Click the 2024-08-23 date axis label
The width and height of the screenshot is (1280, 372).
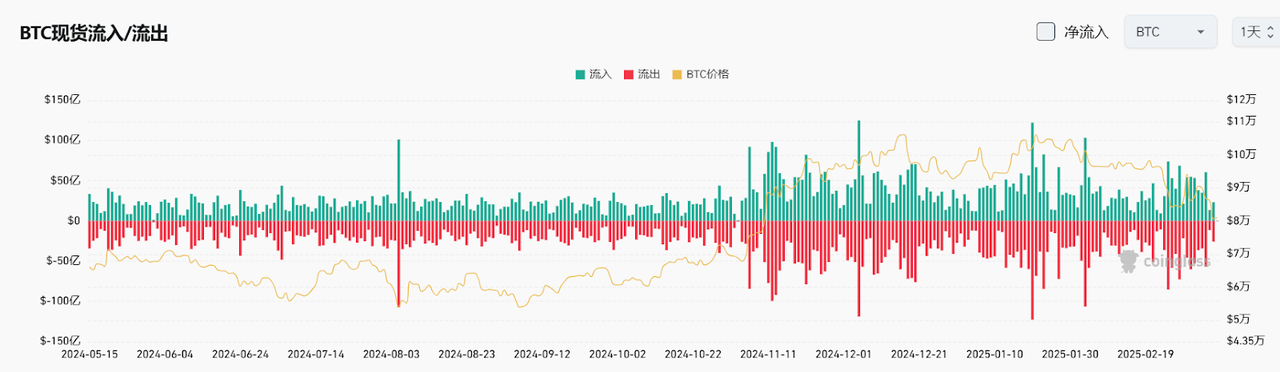click(467, 354)
